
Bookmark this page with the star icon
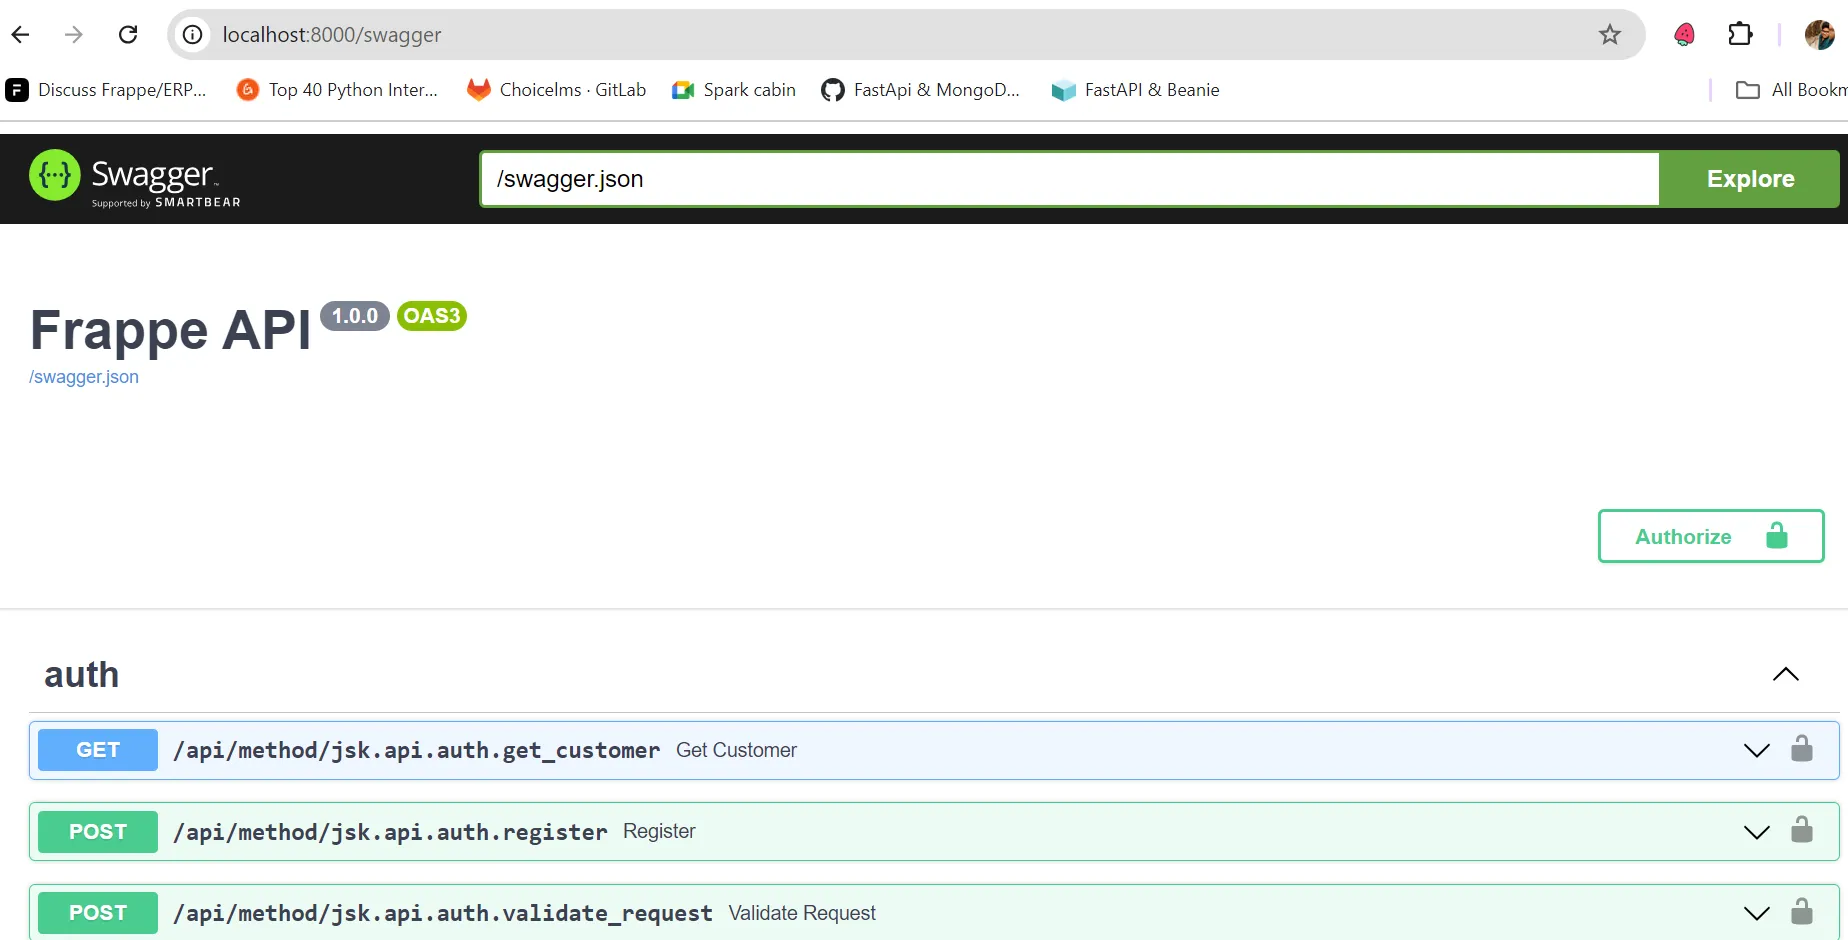[1610, 35]
